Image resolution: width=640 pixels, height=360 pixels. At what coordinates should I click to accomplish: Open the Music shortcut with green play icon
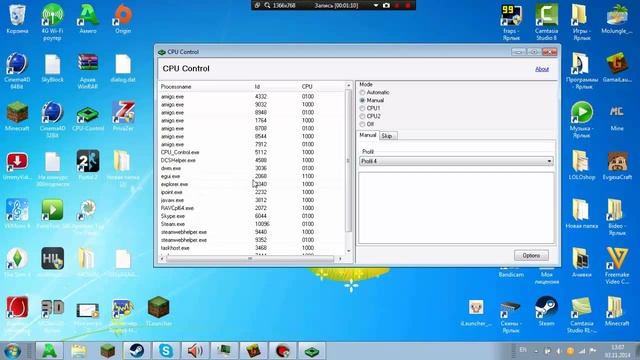pyautogui.click(x=582, y=119)
